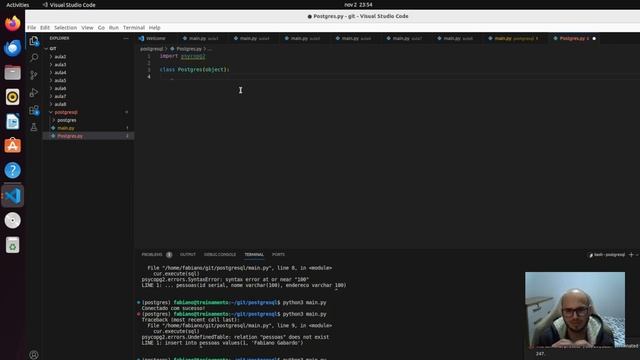Show the Terminal panel tab
The height and width of the screenshot is (360, 640).
[254, 255]
